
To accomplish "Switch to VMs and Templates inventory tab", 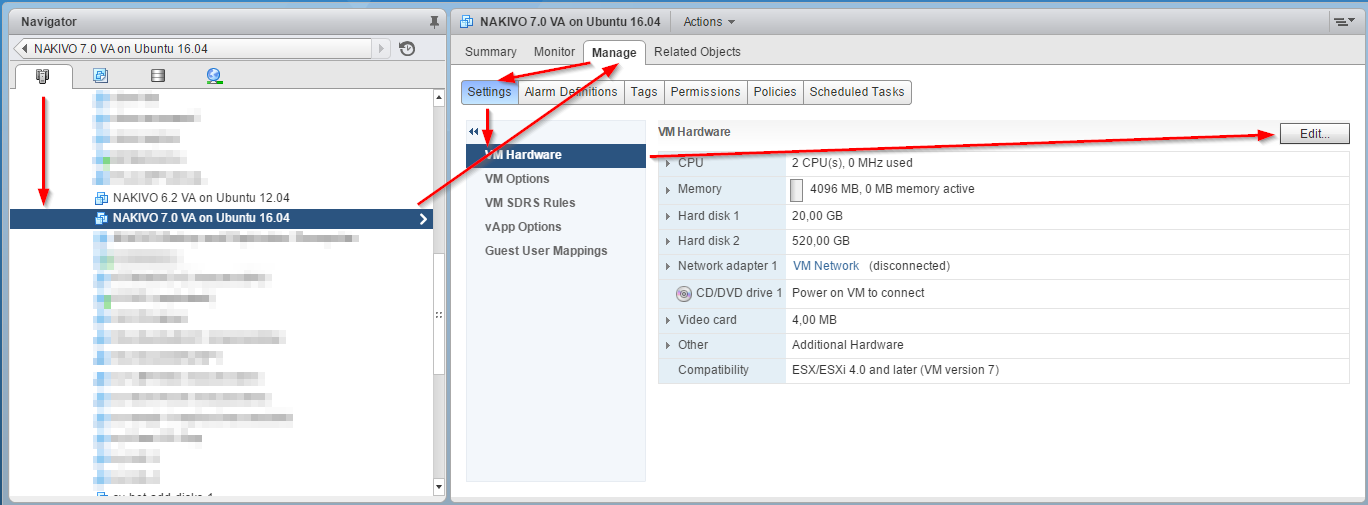I will click(x=100, y=76).
